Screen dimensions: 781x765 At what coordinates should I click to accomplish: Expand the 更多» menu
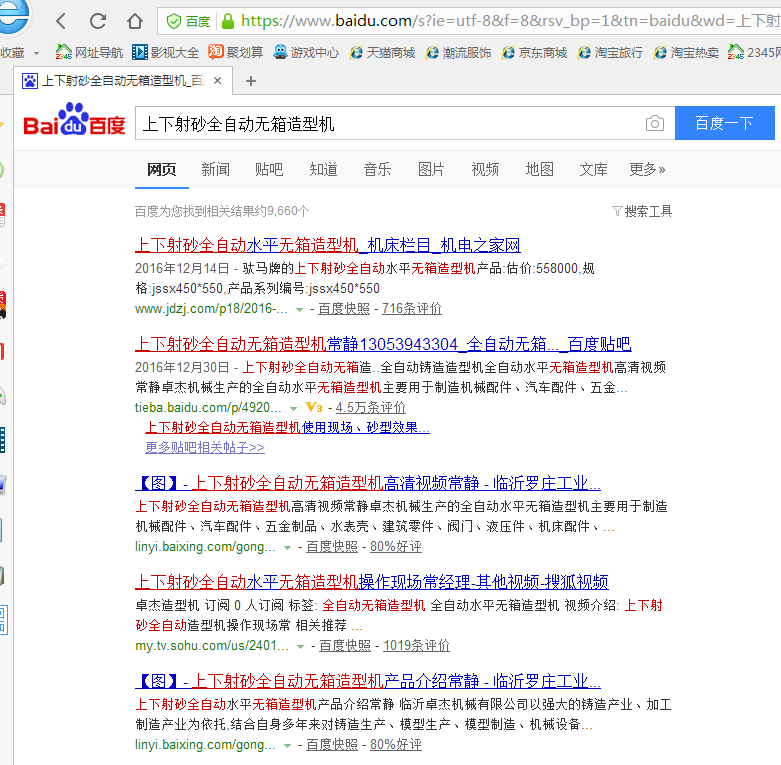pos(647,169)
